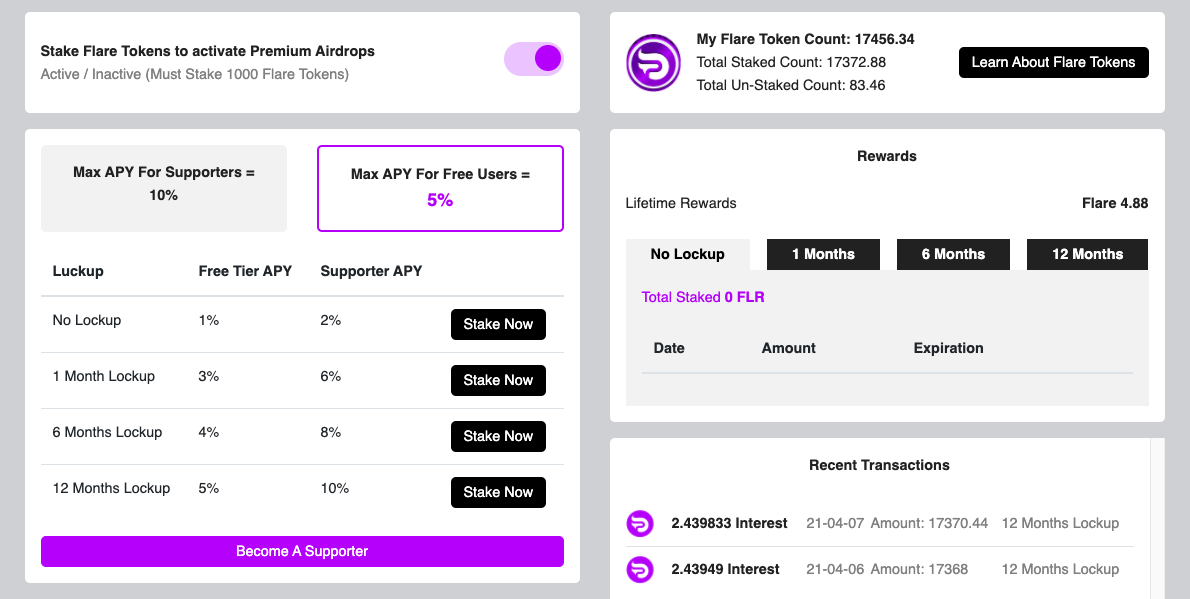Stake Now for 6 Months Lockup
The image size is (1190, 599).
(498, 437)
